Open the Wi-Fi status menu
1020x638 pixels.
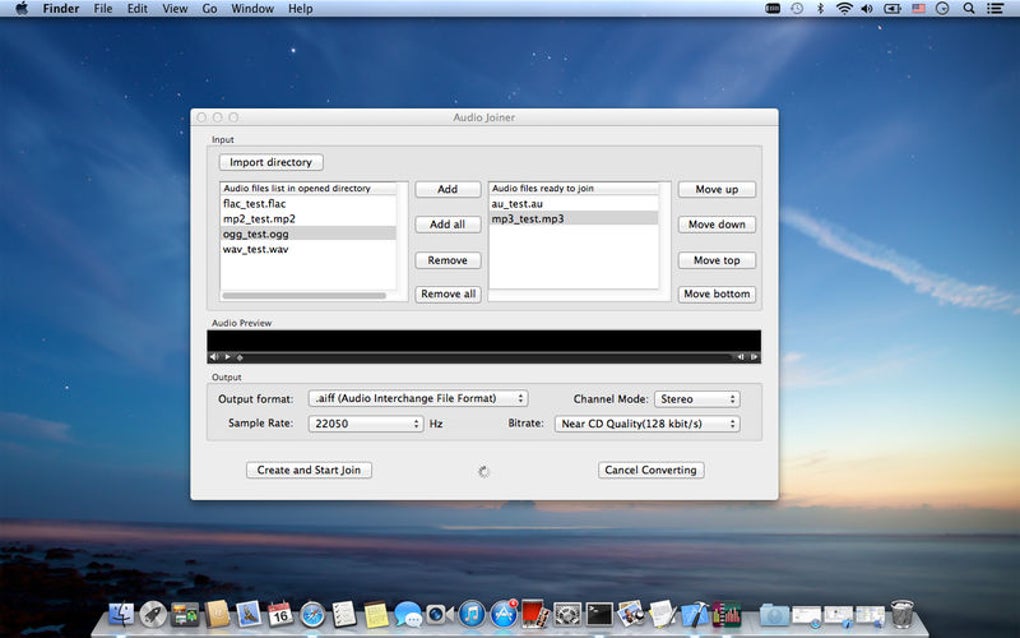click(x=844, y=8)
